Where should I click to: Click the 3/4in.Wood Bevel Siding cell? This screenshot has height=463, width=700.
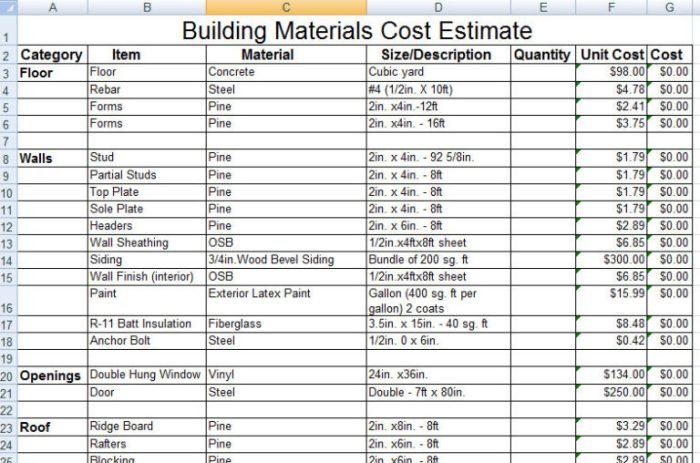(x=286, y=260)
